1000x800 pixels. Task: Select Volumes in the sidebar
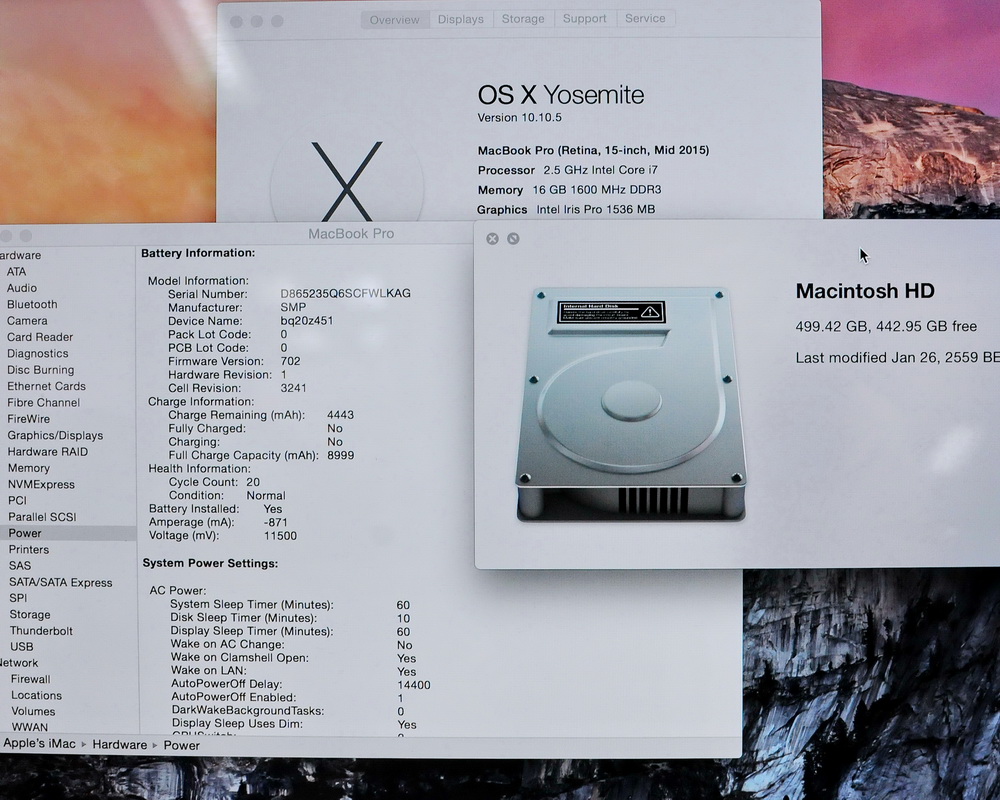coord(33,711)
